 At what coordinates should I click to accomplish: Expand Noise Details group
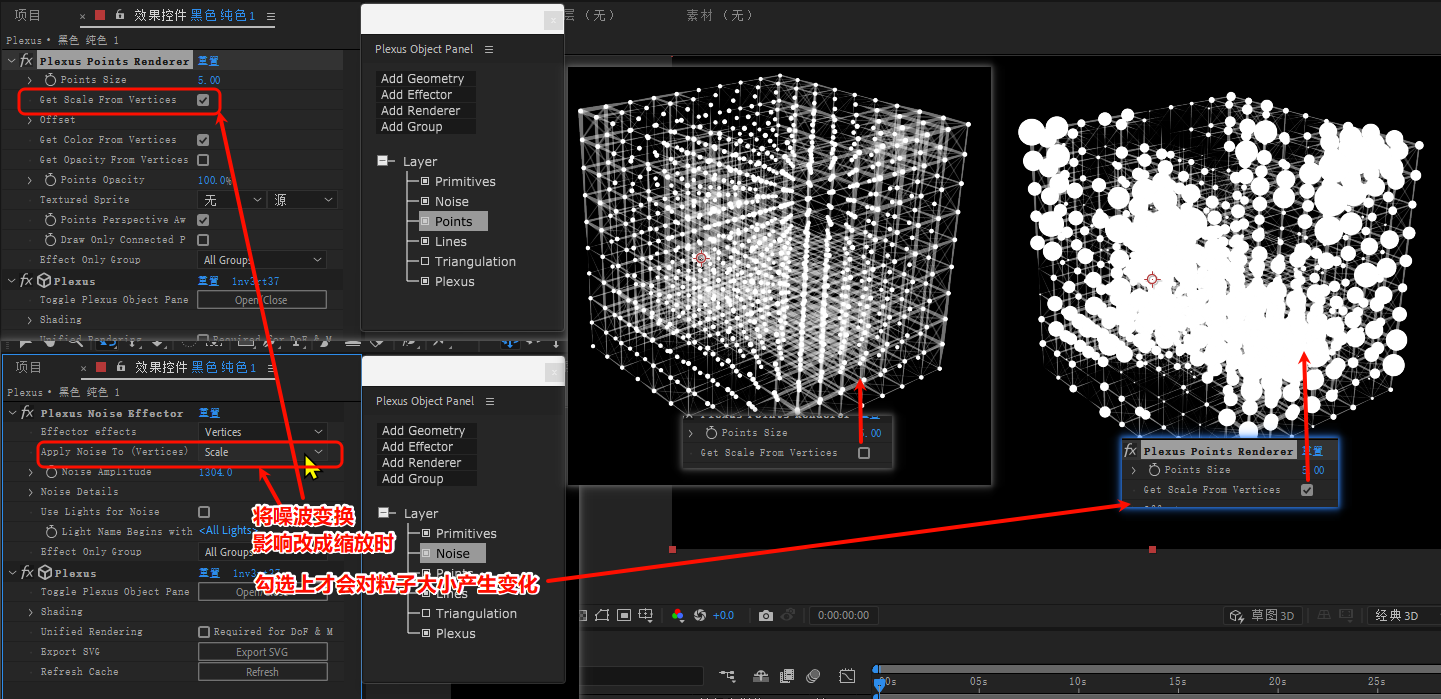30,492
